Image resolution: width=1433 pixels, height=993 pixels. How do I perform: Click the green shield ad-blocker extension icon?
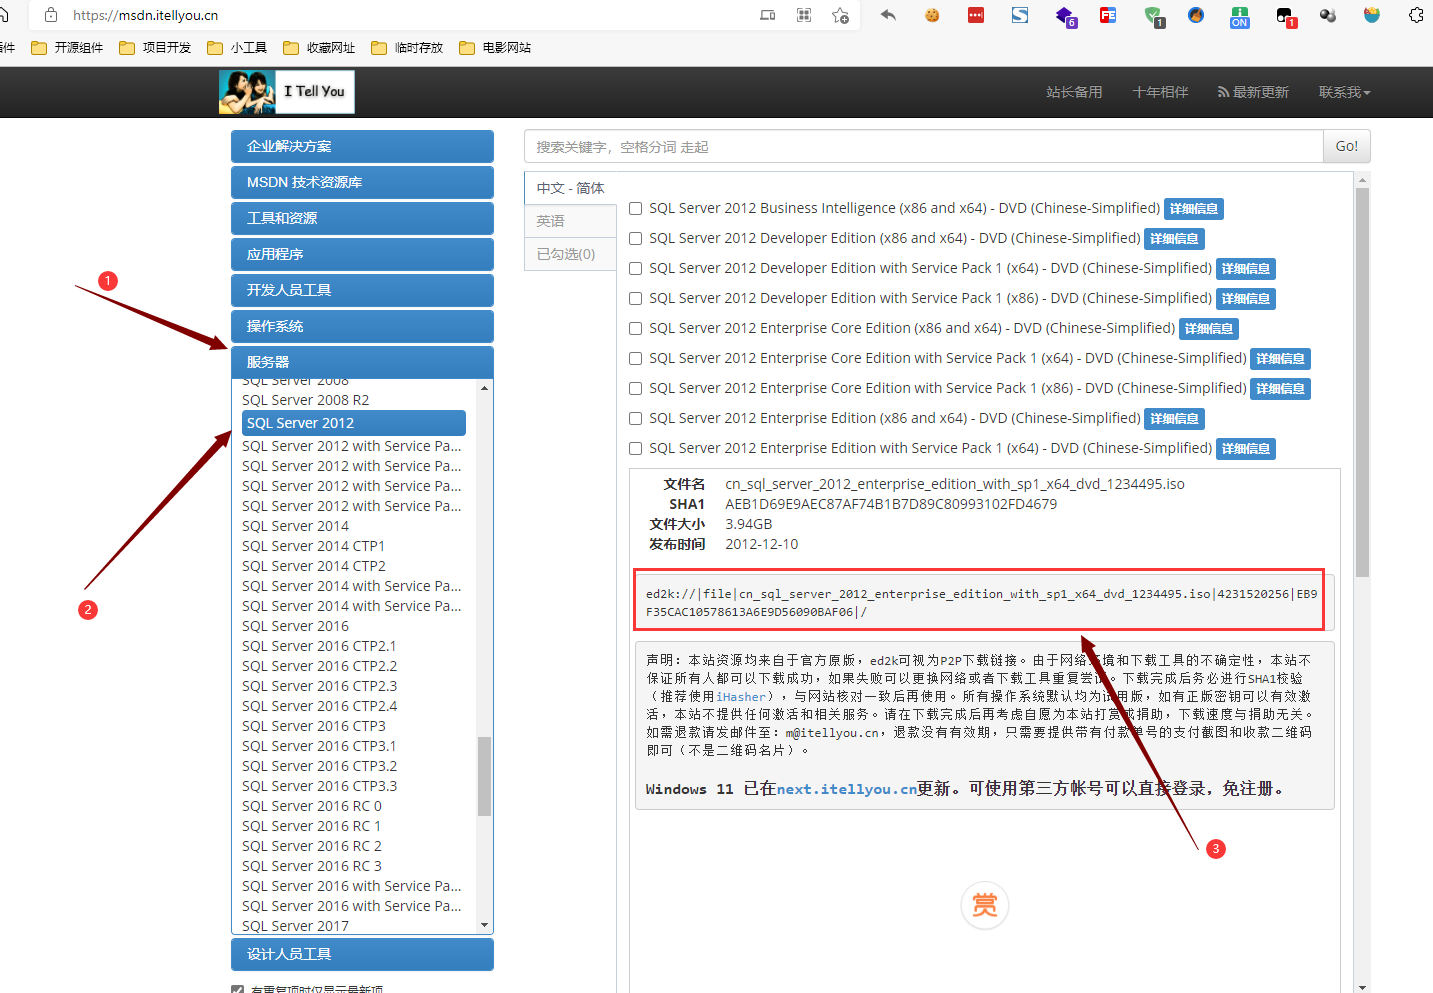coord(1153,16)
